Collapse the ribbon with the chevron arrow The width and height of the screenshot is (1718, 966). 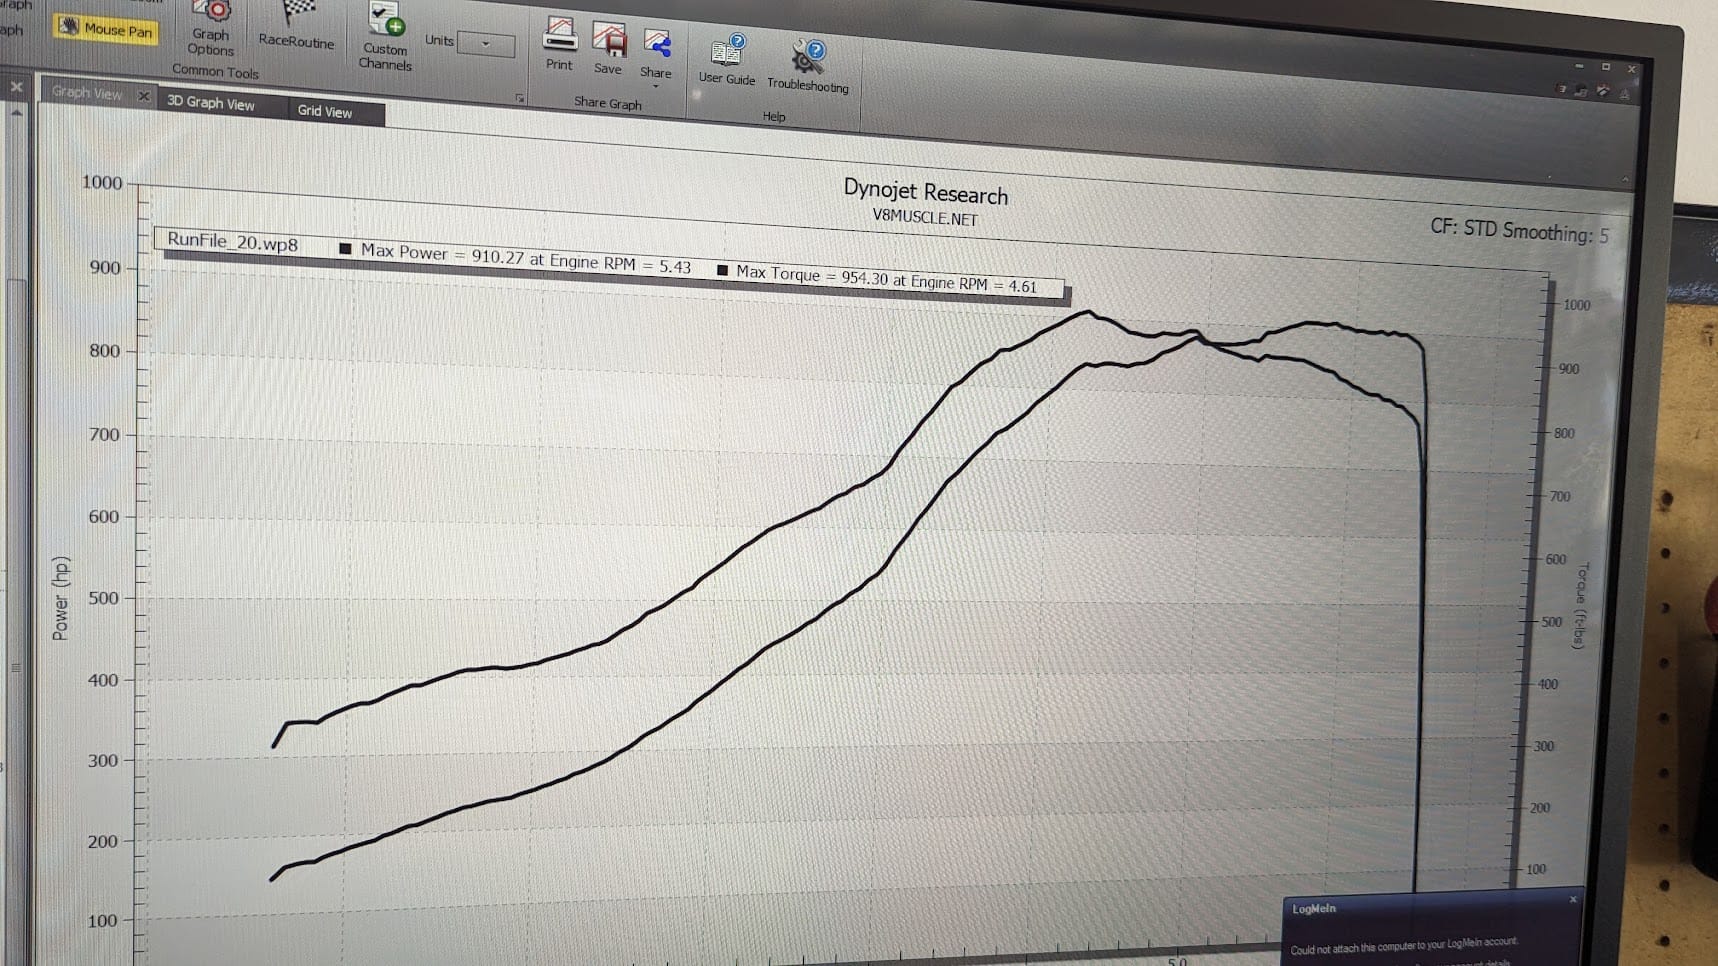1625,179
